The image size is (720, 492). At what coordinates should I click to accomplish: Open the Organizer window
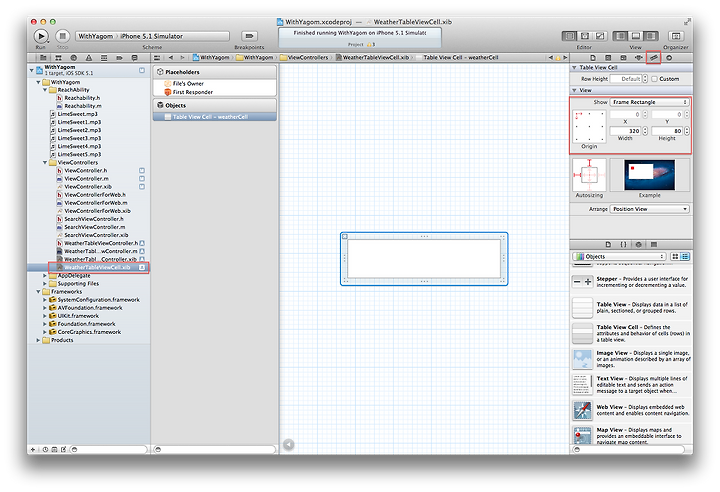pos(675,36)
